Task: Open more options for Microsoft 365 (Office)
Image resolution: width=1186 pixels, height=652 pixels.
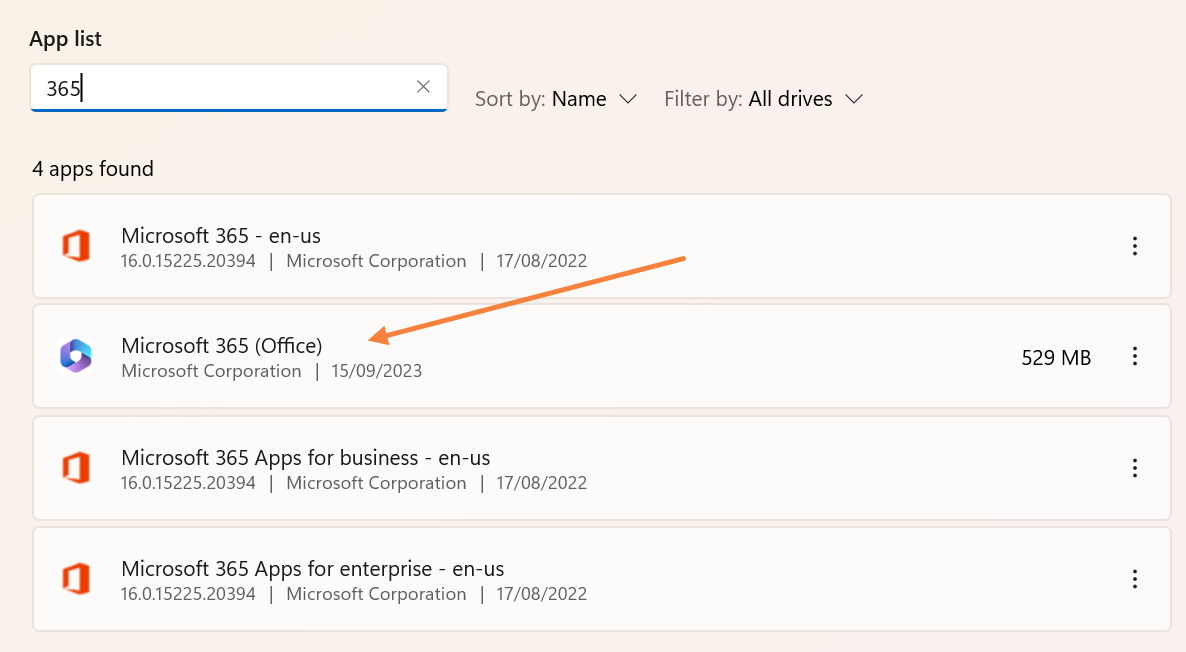Action: point(1135,356)
